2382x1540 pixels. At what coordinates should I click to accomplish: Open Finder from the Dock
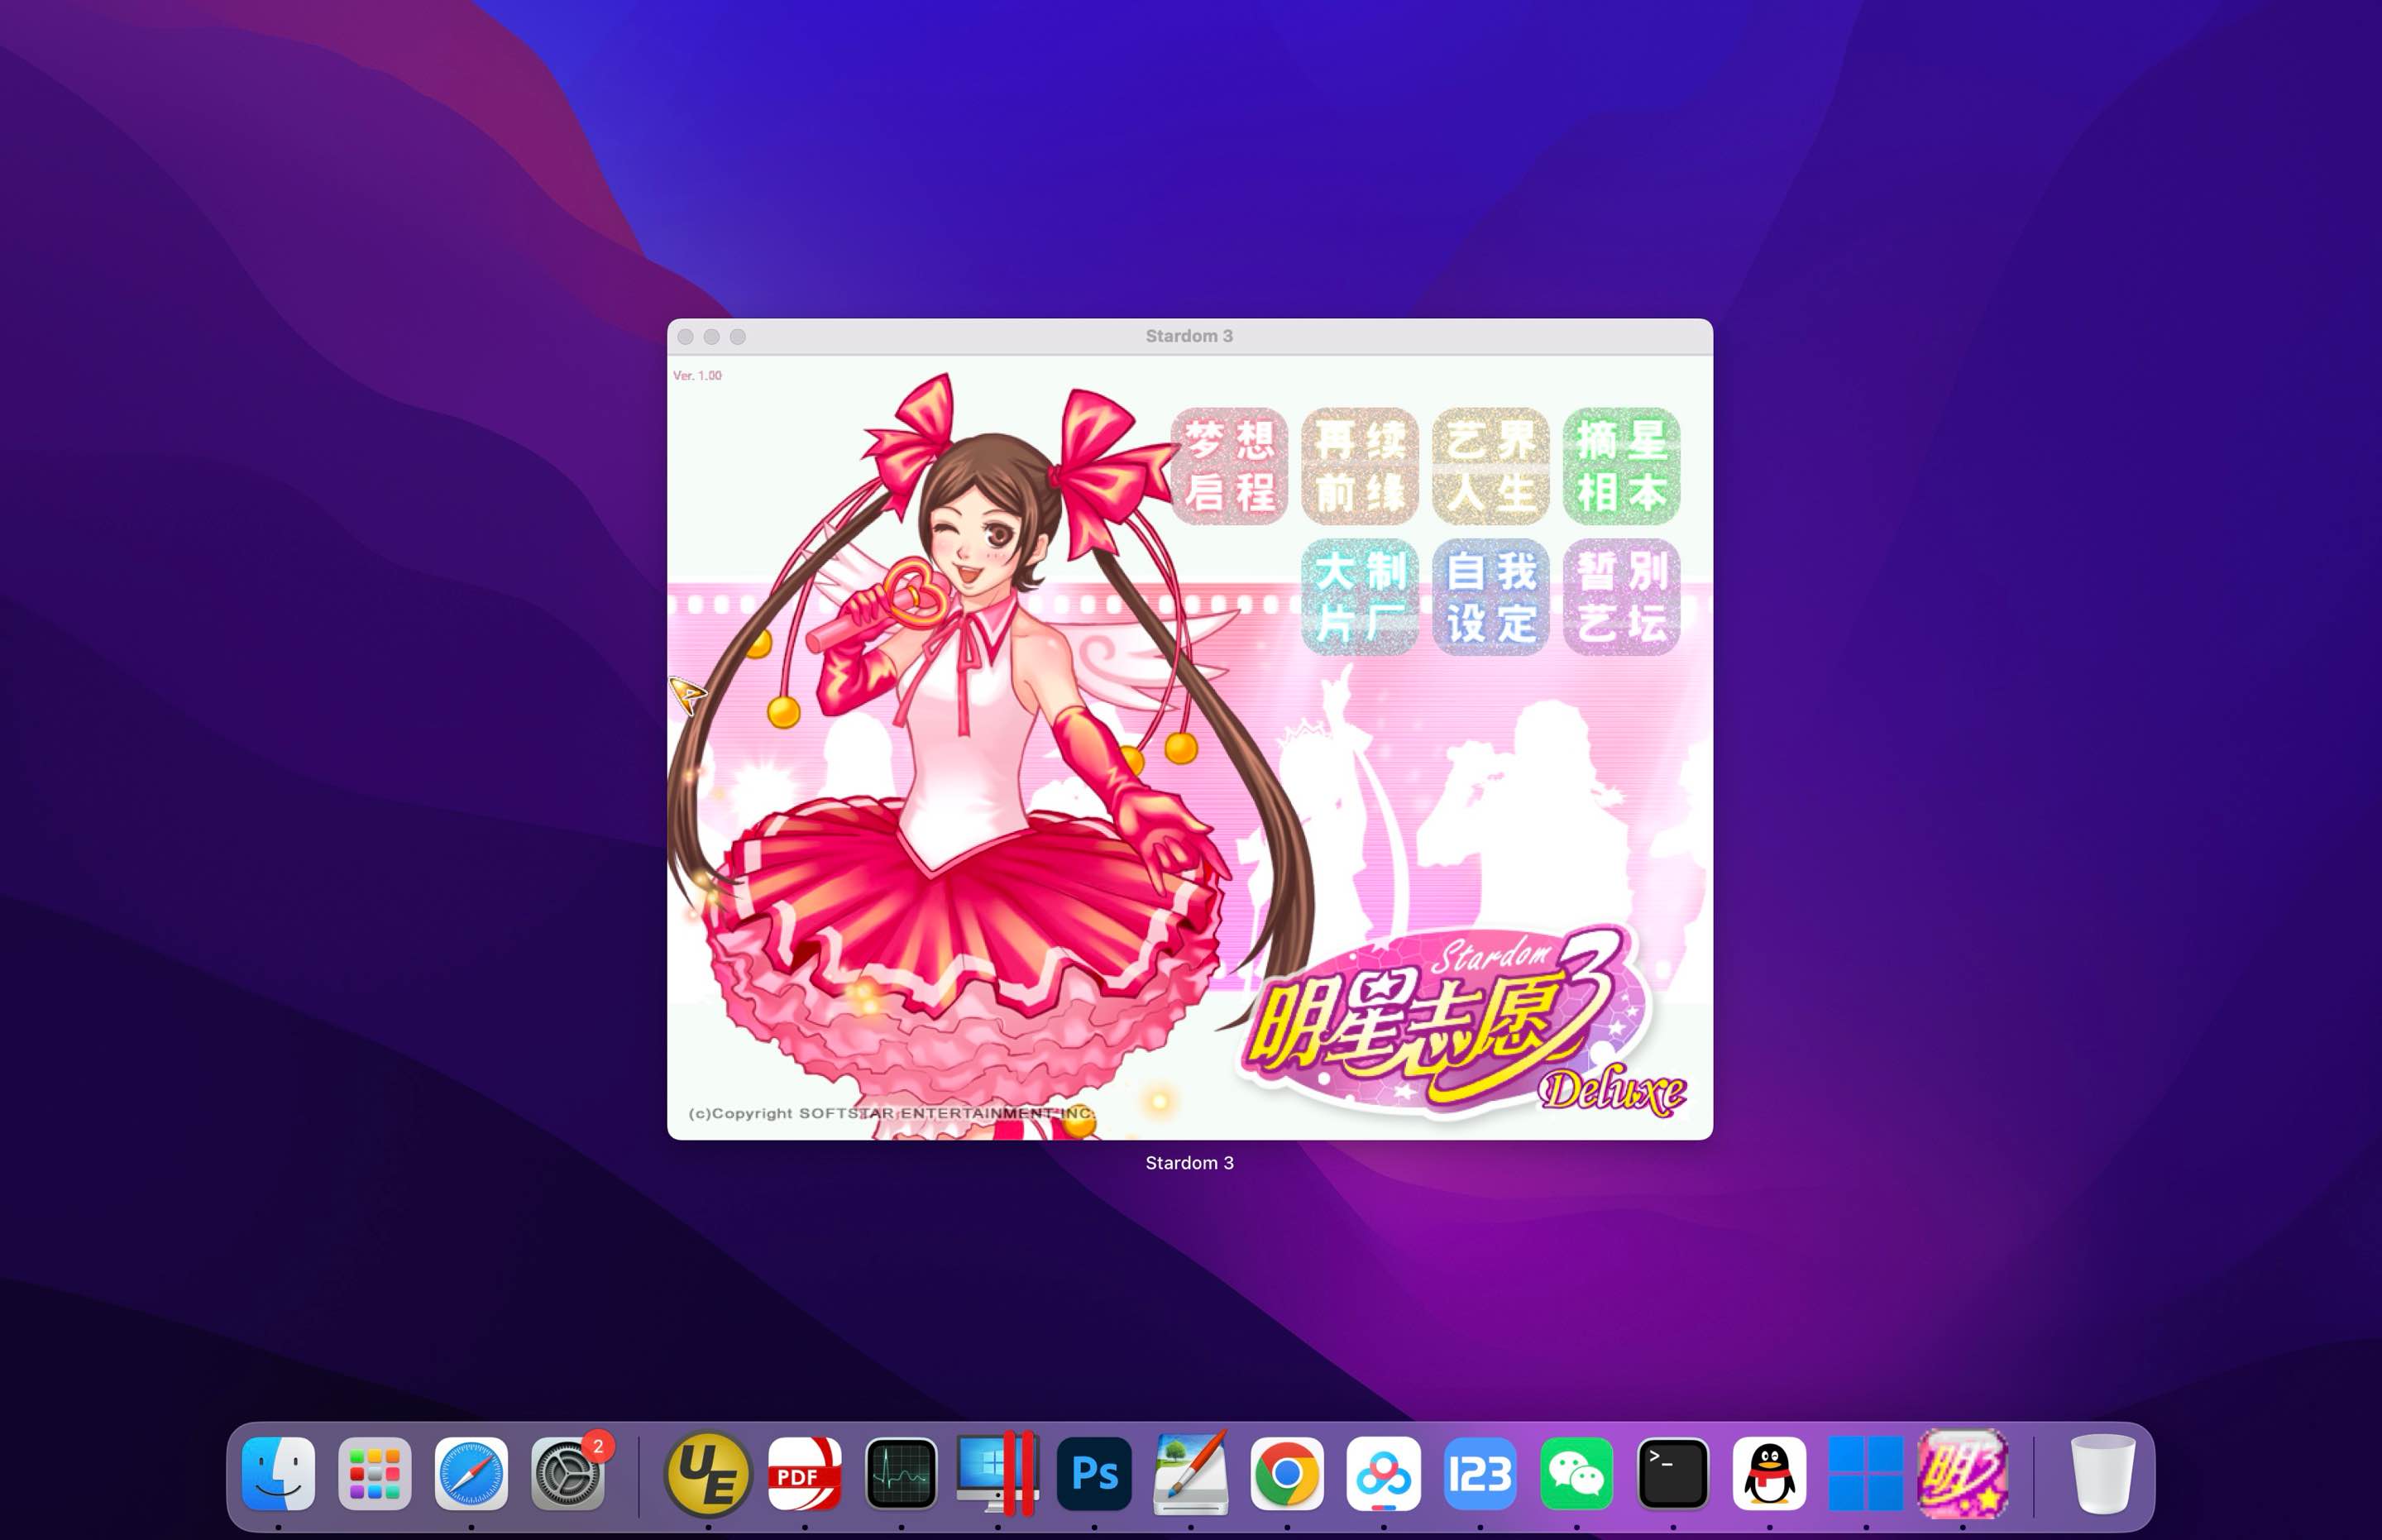278,1474
